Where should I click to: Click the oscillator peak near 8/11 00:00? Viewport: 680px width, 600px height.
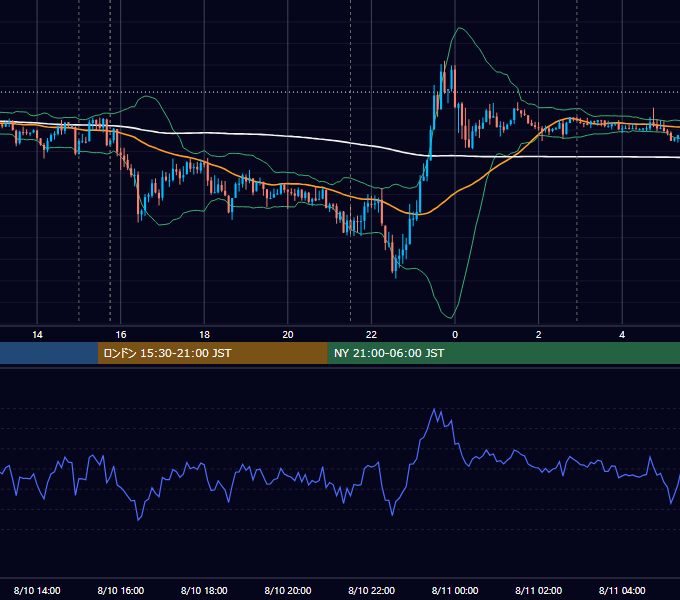click(434, 409)
